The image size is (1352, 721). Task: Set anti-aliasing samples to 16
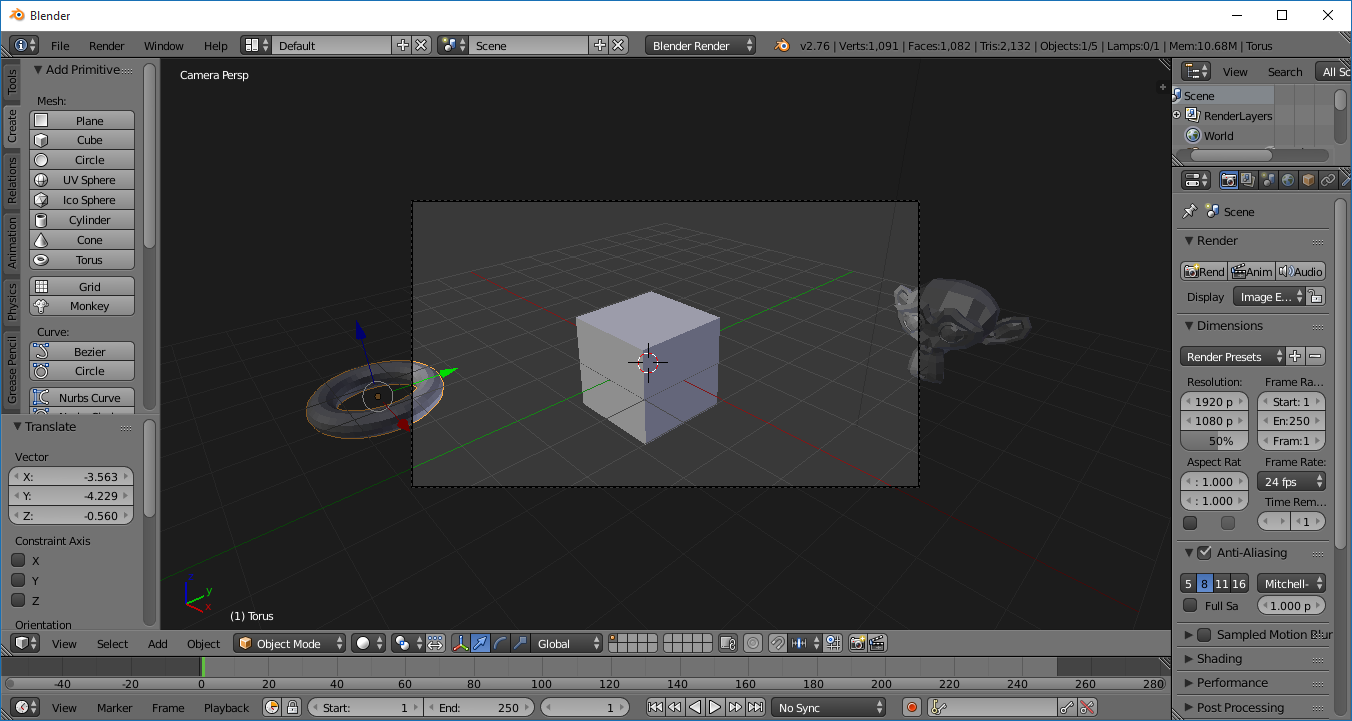click(x=1240, y=583)
